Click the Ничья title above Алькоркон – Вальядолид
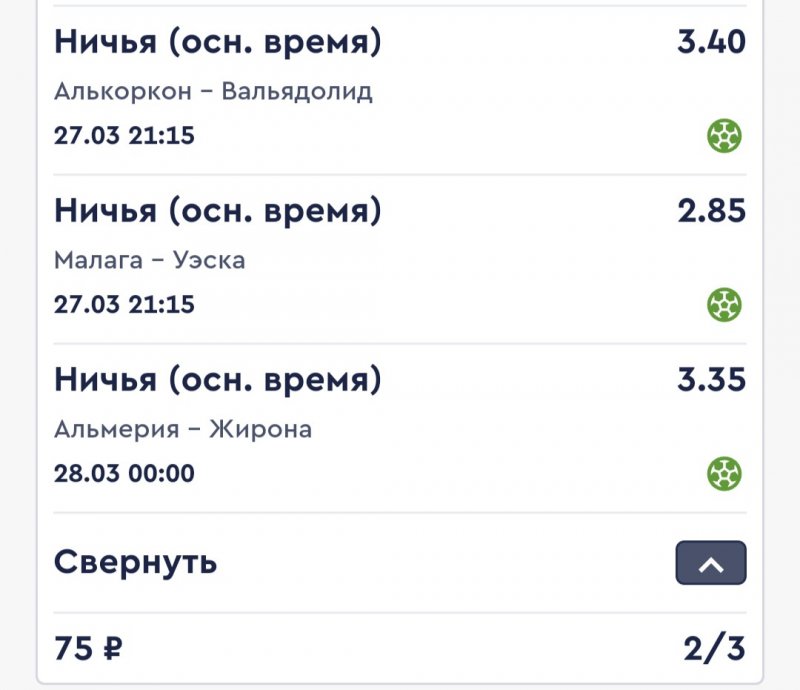This screenshot has width=800, height=690. pyautogui.click(x=217, y=42)
